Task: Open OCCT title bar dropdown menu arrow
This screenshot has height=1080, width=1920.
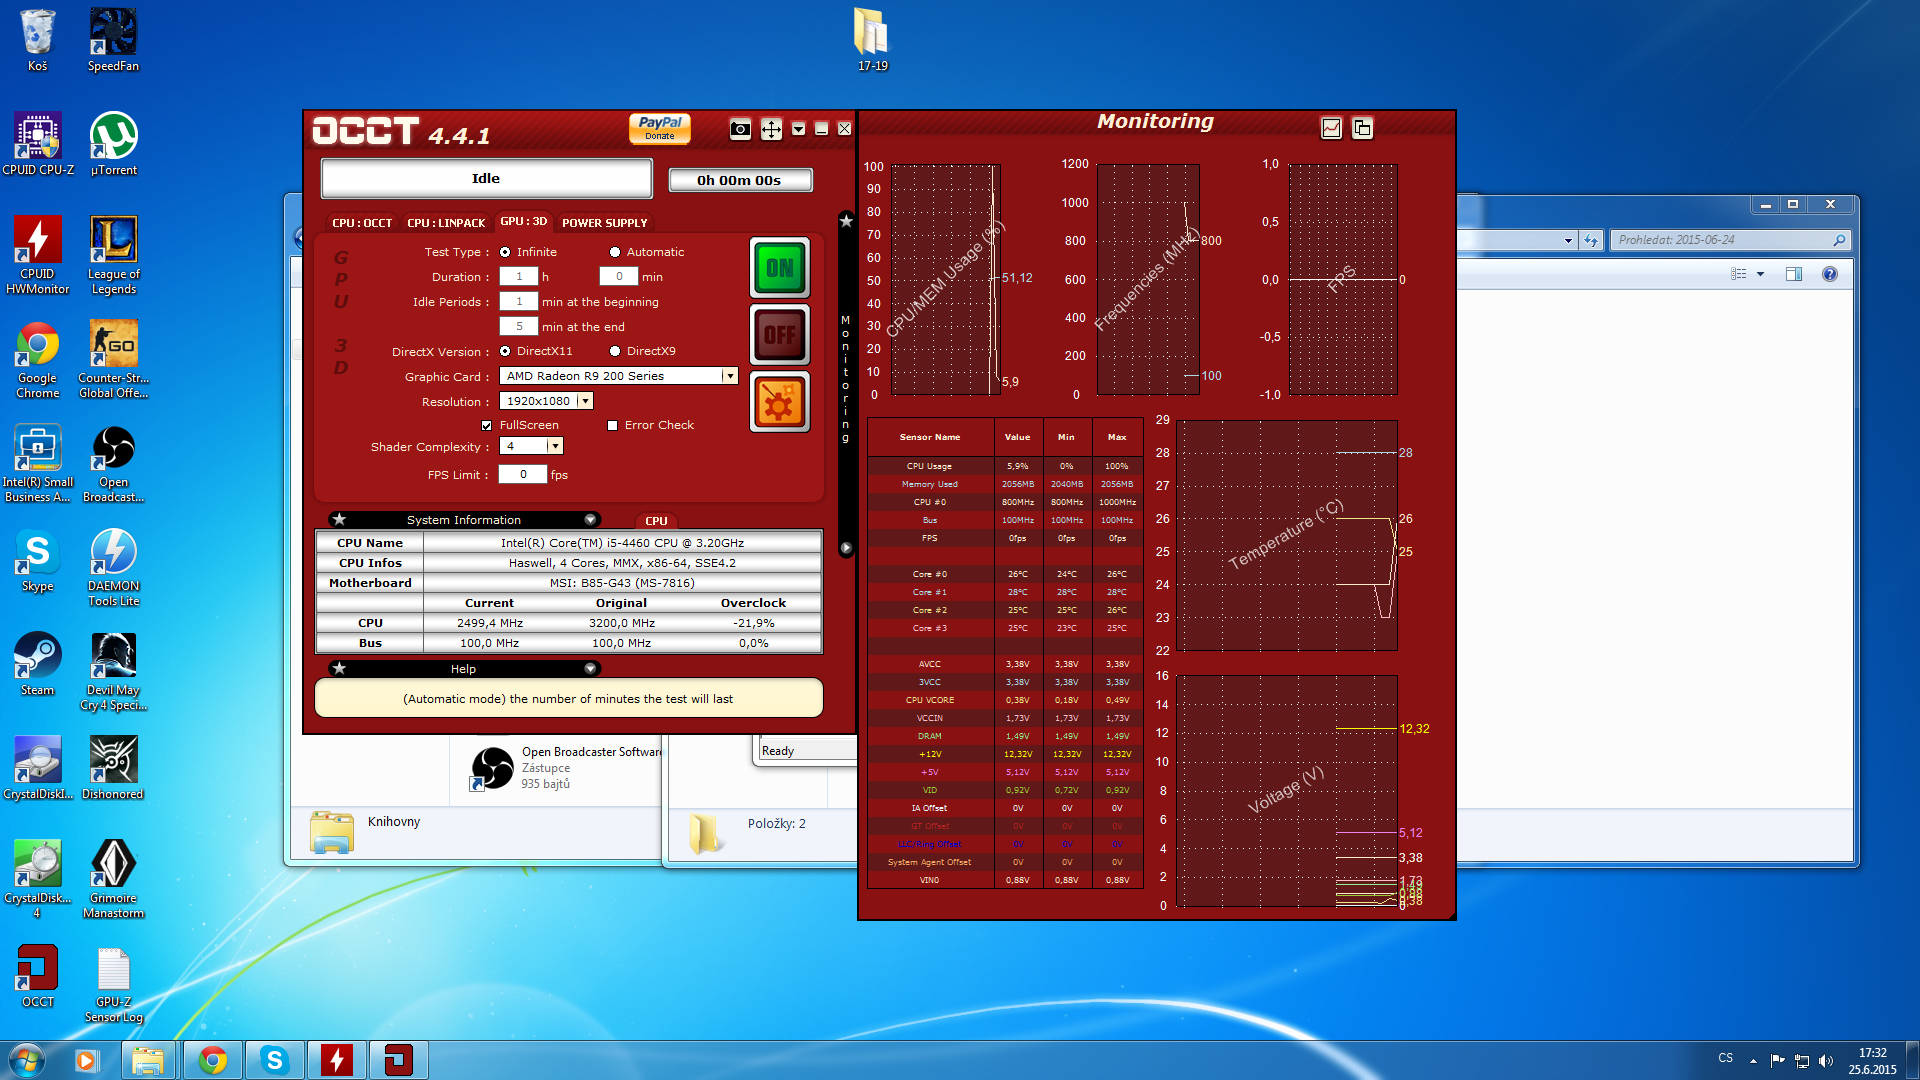Action: click(798, 129)
